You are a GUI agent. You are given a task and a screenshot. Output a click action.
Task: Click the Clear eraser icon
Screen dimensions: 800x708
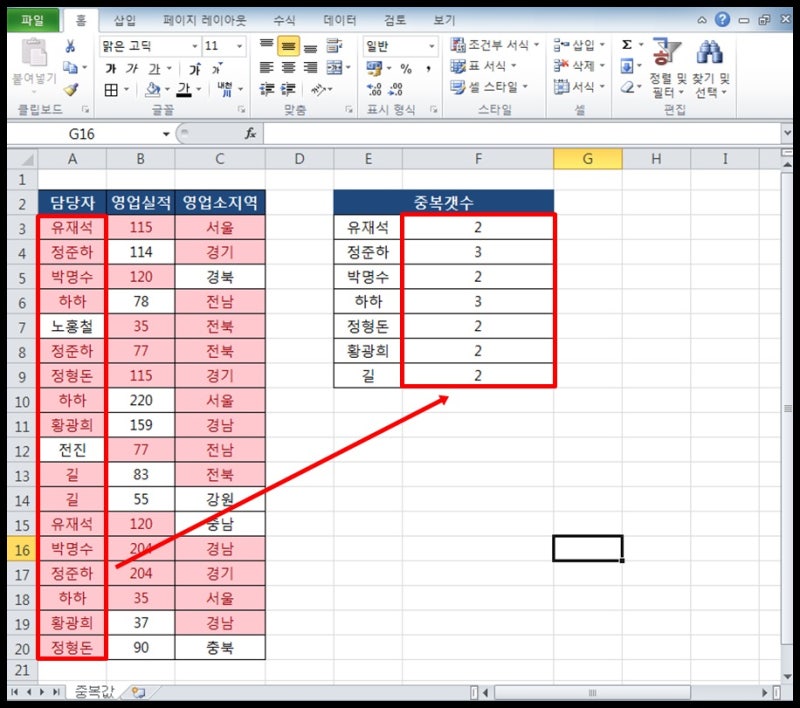tap(627, 88)
